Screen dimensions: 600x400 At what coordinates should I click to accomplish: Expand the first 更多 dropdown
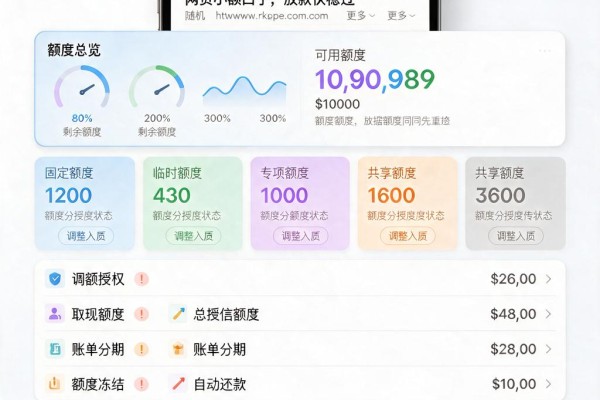coord(360,16)
